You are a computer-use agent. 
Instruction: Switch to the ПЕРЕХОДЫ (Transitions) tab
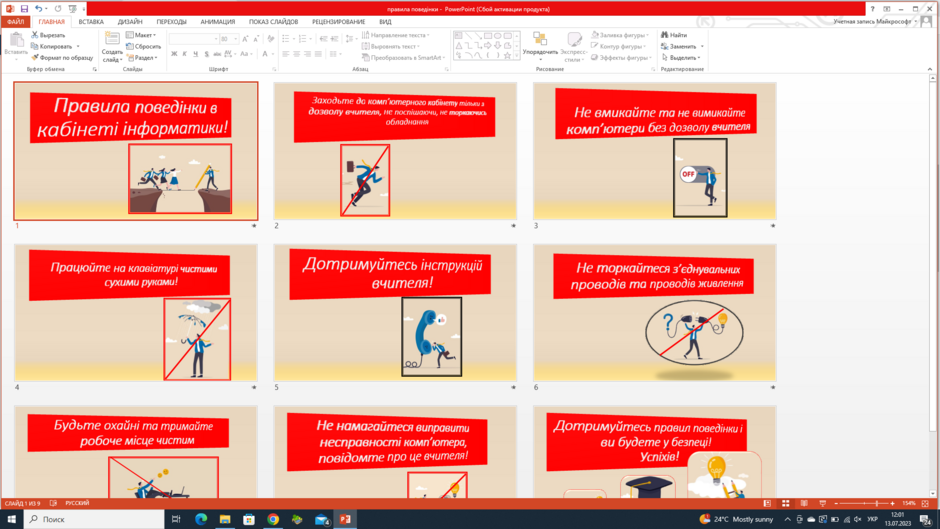(171, 22)
